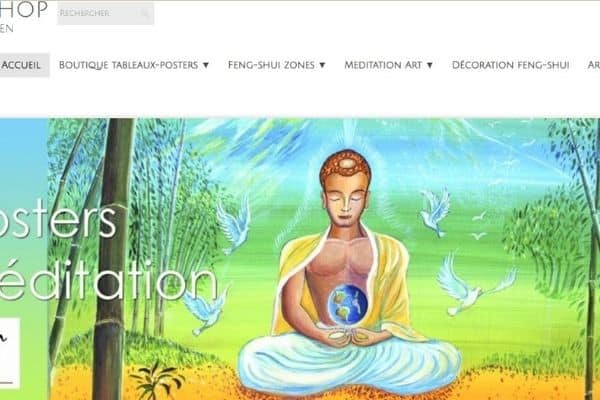Open the Accueil home menu item
Screen dimensions: 600x400
[x=22, y=65]
